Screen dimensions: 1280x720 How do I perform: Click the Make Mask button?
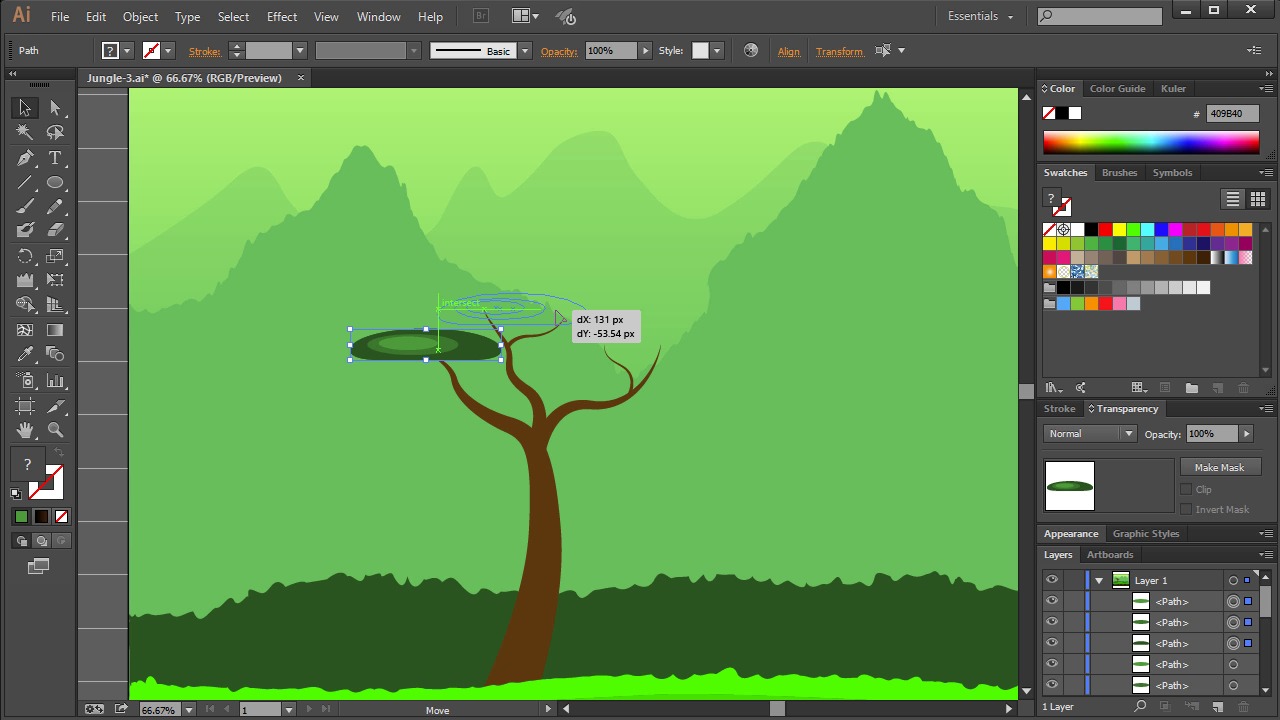tap(1219, 467)
